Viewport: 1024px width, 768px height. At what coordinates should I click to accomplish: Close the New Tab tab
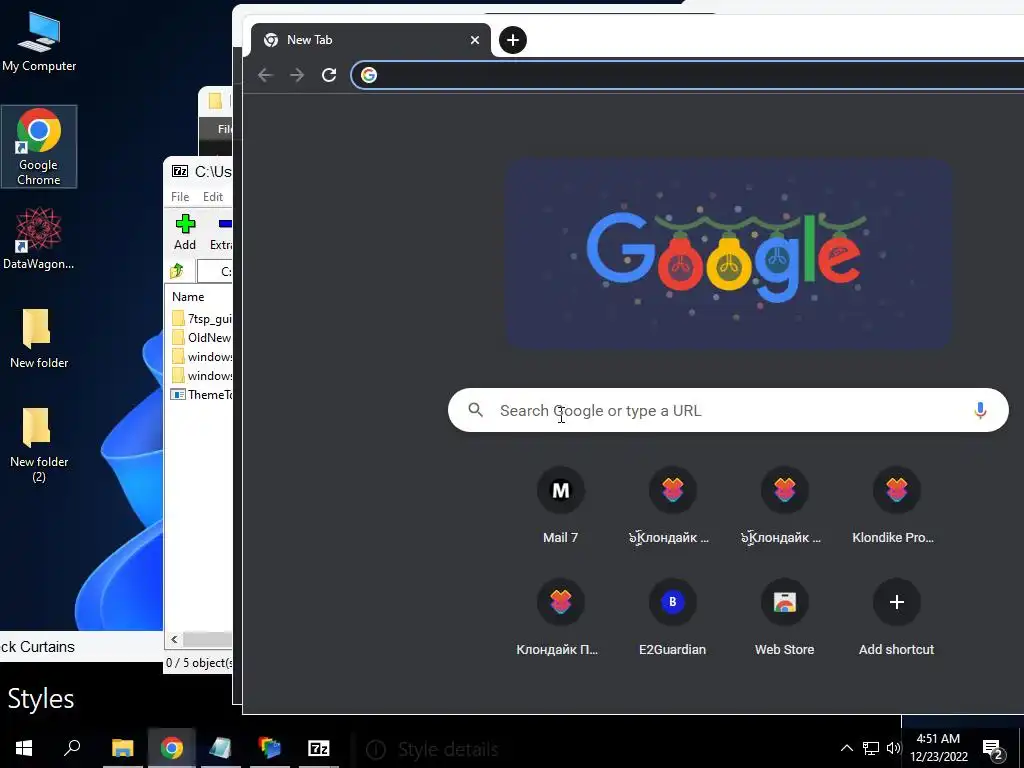[x=475, y=40]
